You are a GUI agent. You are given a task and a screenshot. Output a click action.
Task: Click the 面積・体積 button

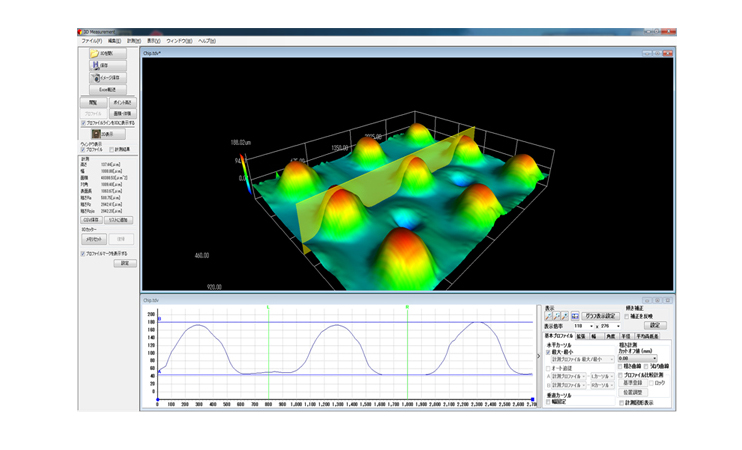[x=123, y=114]
